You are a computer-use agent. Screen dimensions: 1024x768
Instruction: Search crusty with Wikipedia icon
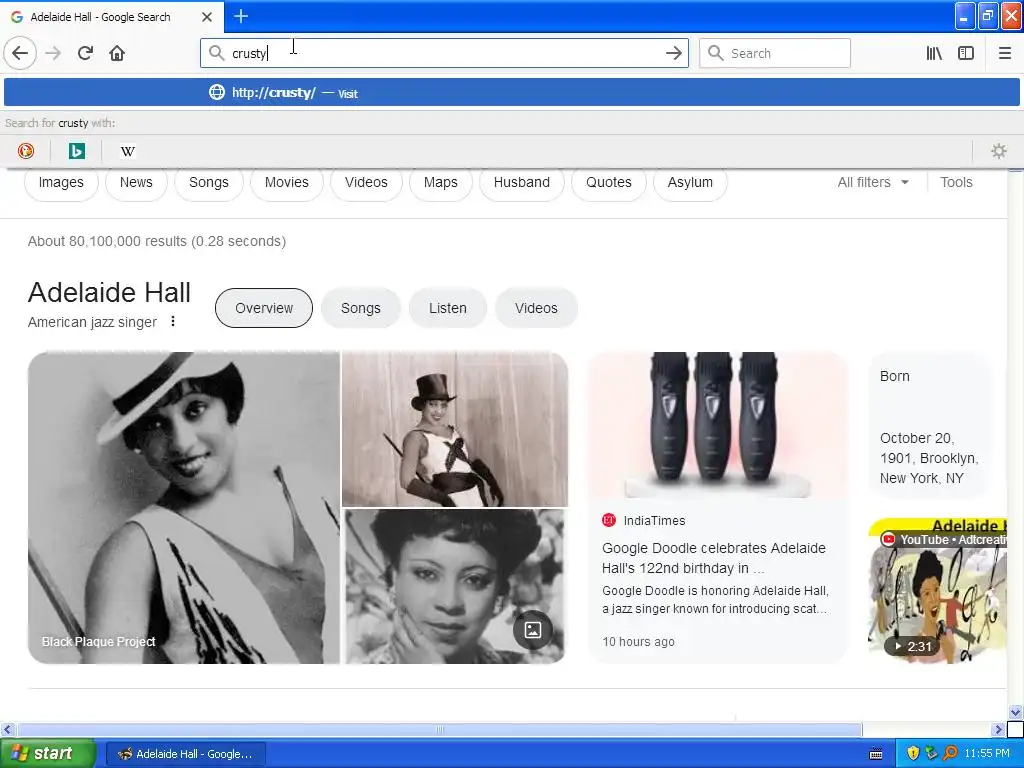click(128, 151)
